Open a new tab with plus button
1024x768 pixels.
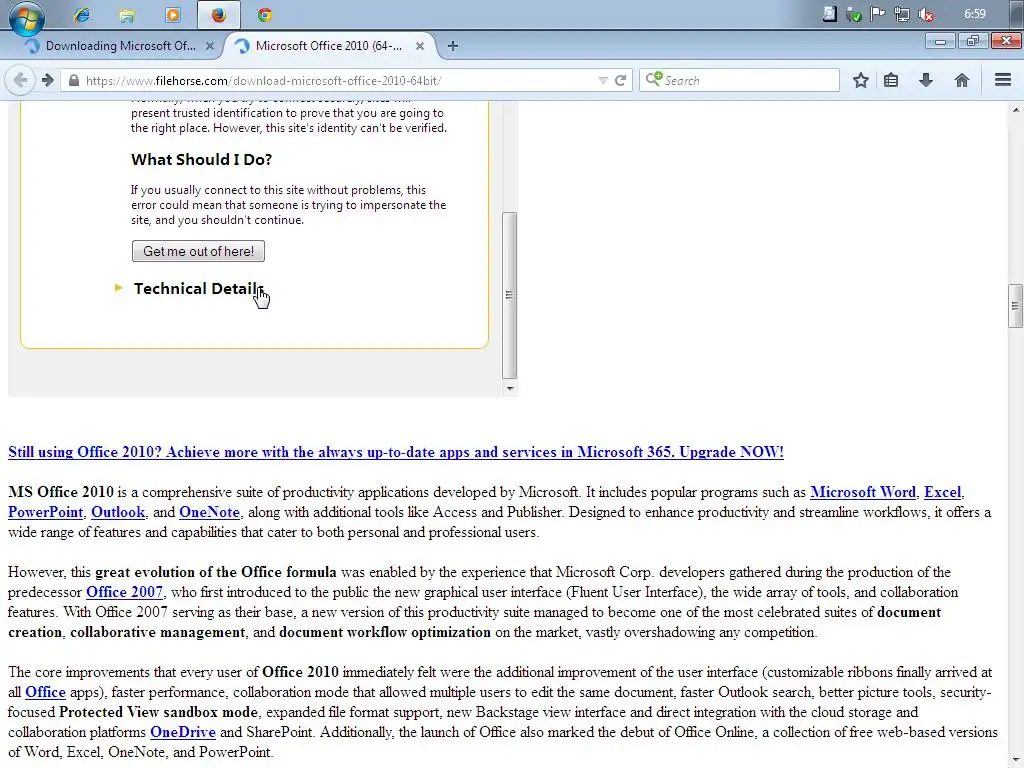point(453,46)
